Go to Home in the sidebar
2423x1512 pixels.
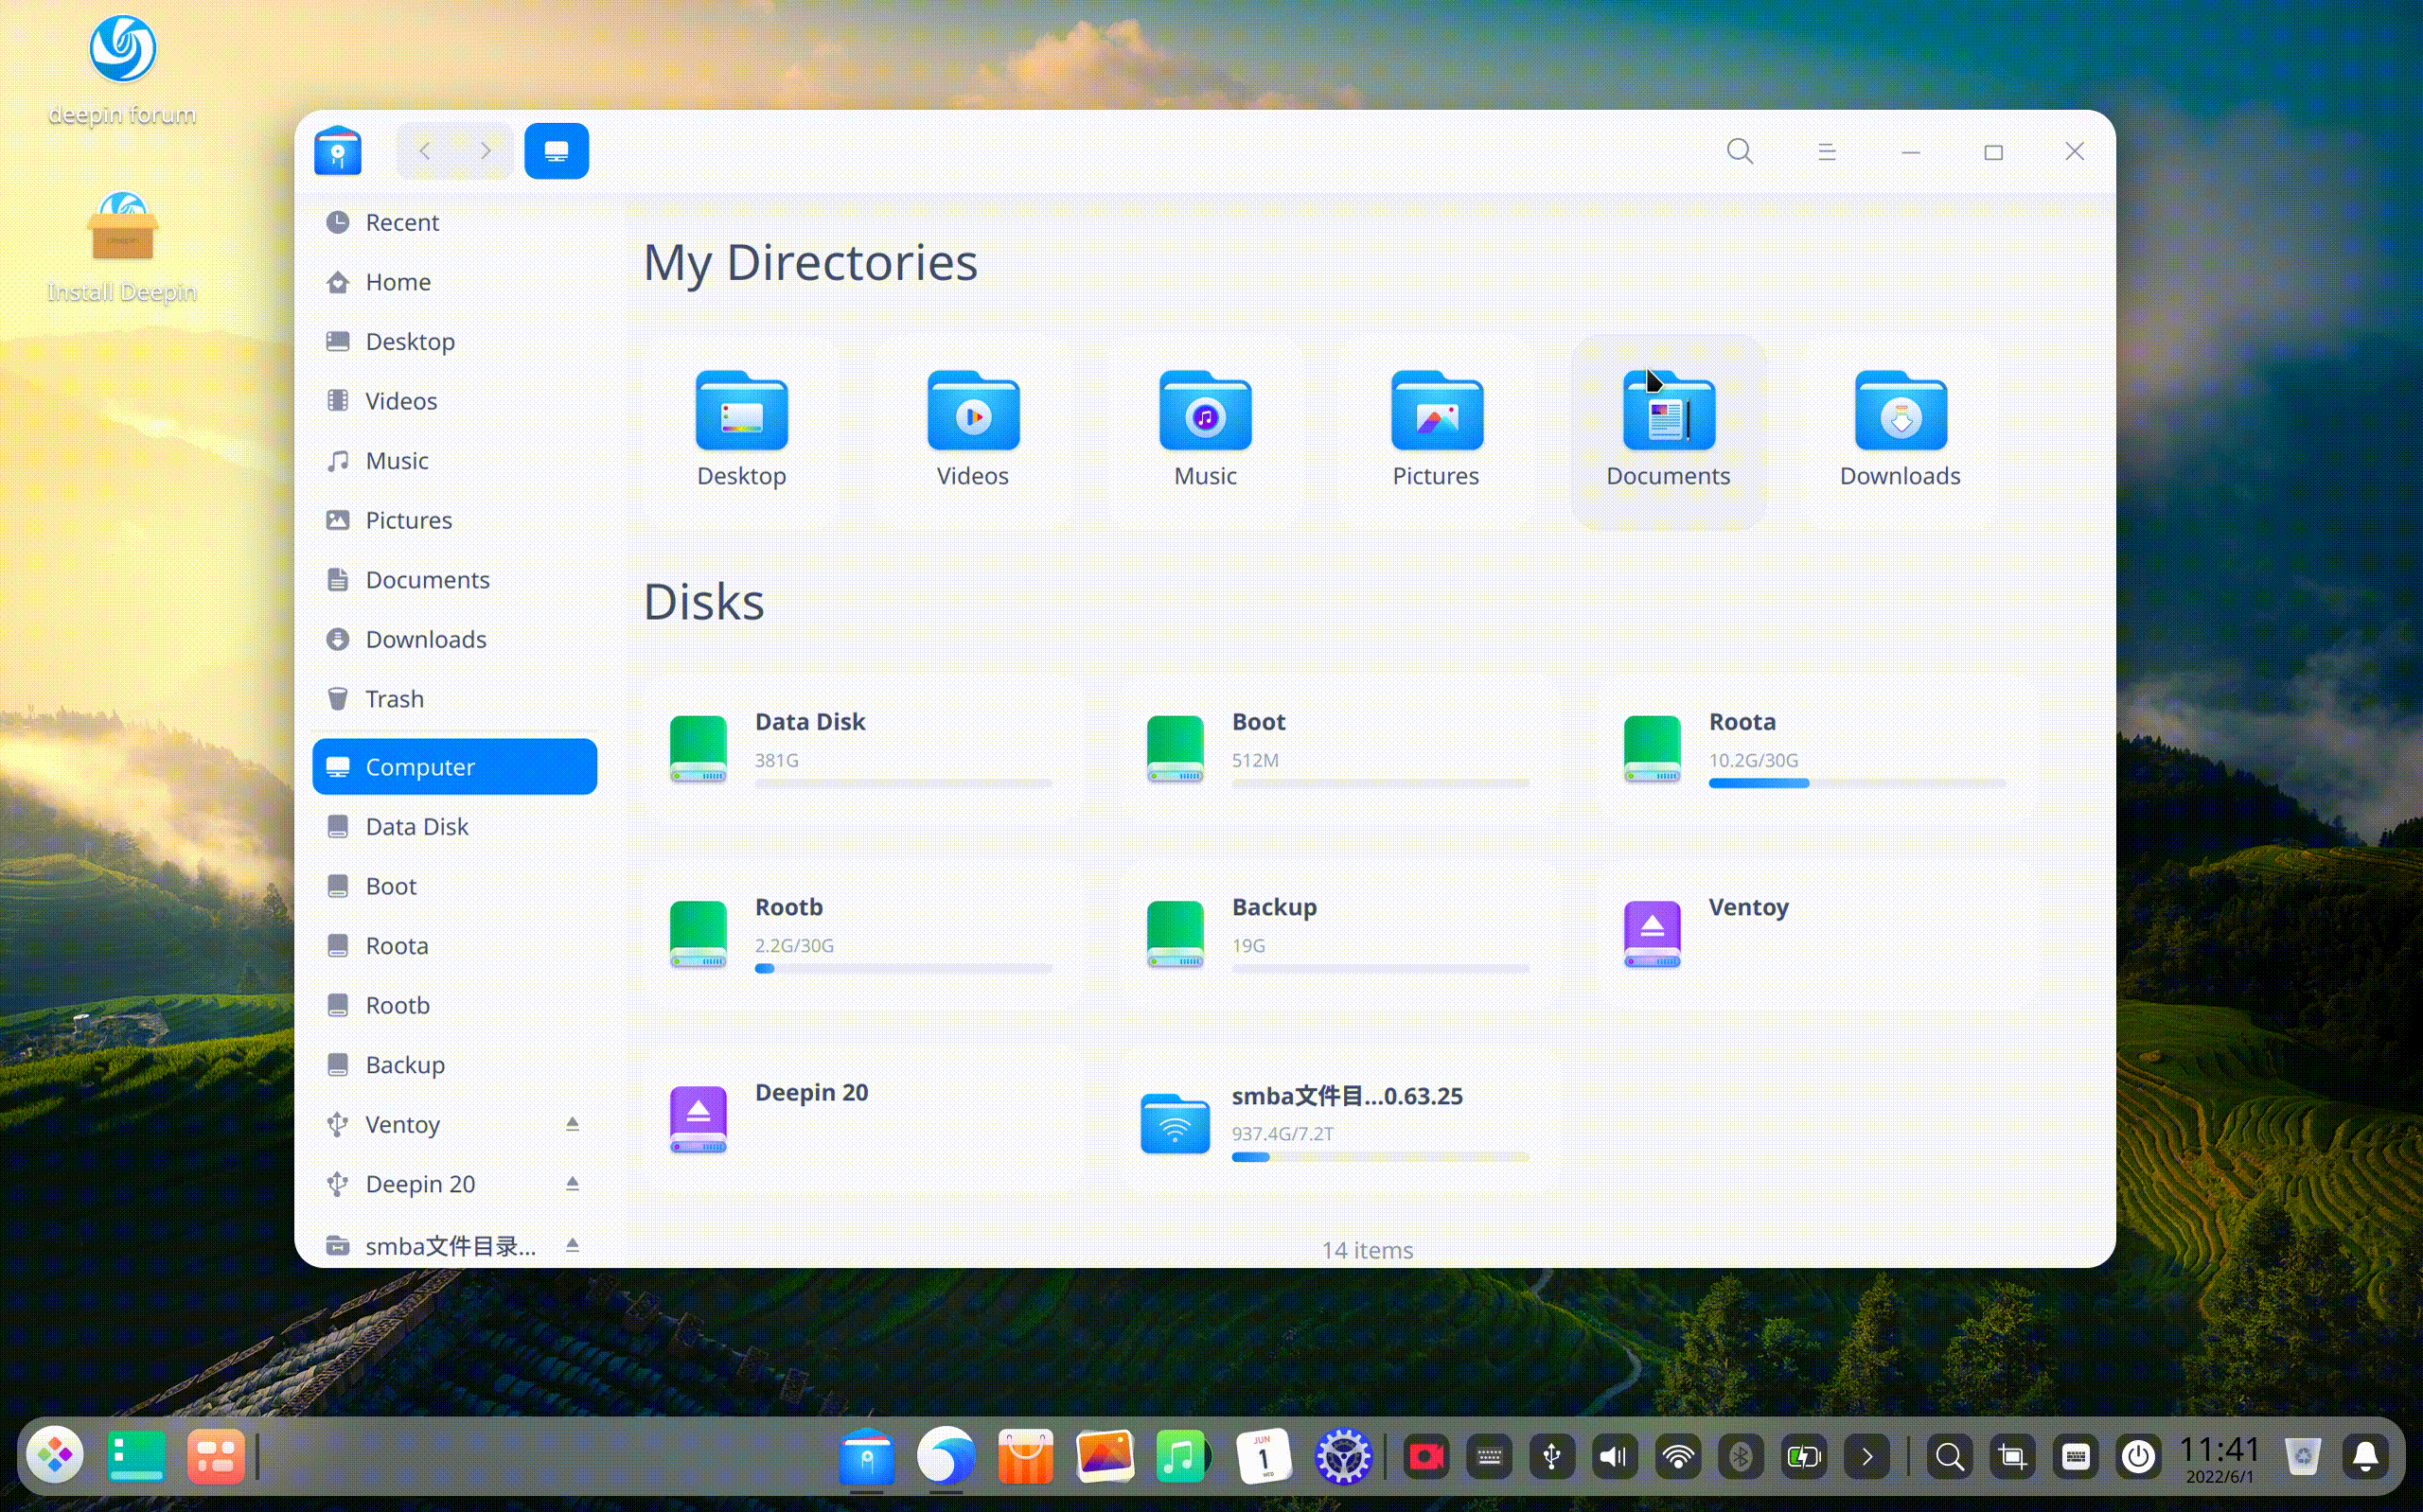454,282
